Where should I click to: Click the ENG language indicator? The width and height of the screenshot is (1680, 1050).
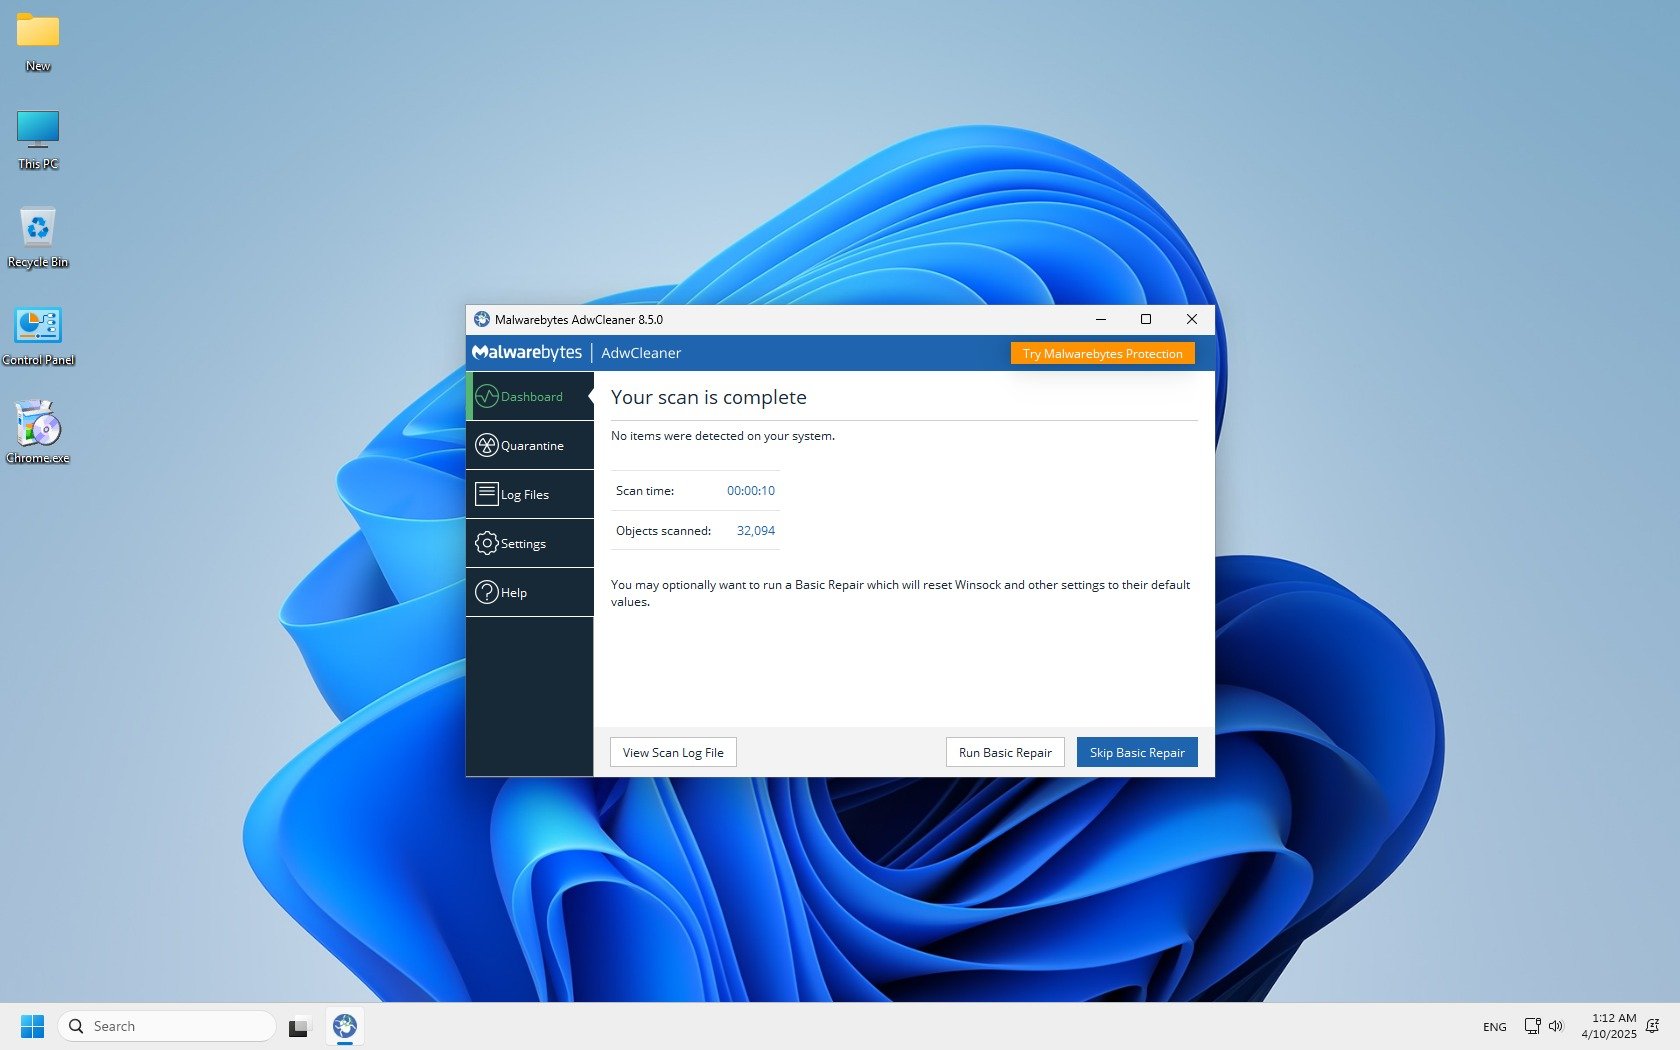pyautogui.click(x=1494, y=1027)
